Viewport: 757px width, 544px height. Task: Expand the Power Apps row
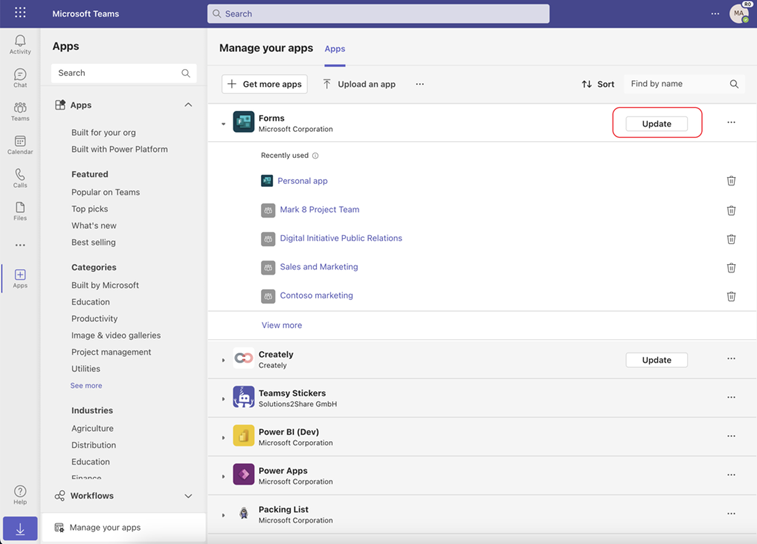click(x=223, y=476)
